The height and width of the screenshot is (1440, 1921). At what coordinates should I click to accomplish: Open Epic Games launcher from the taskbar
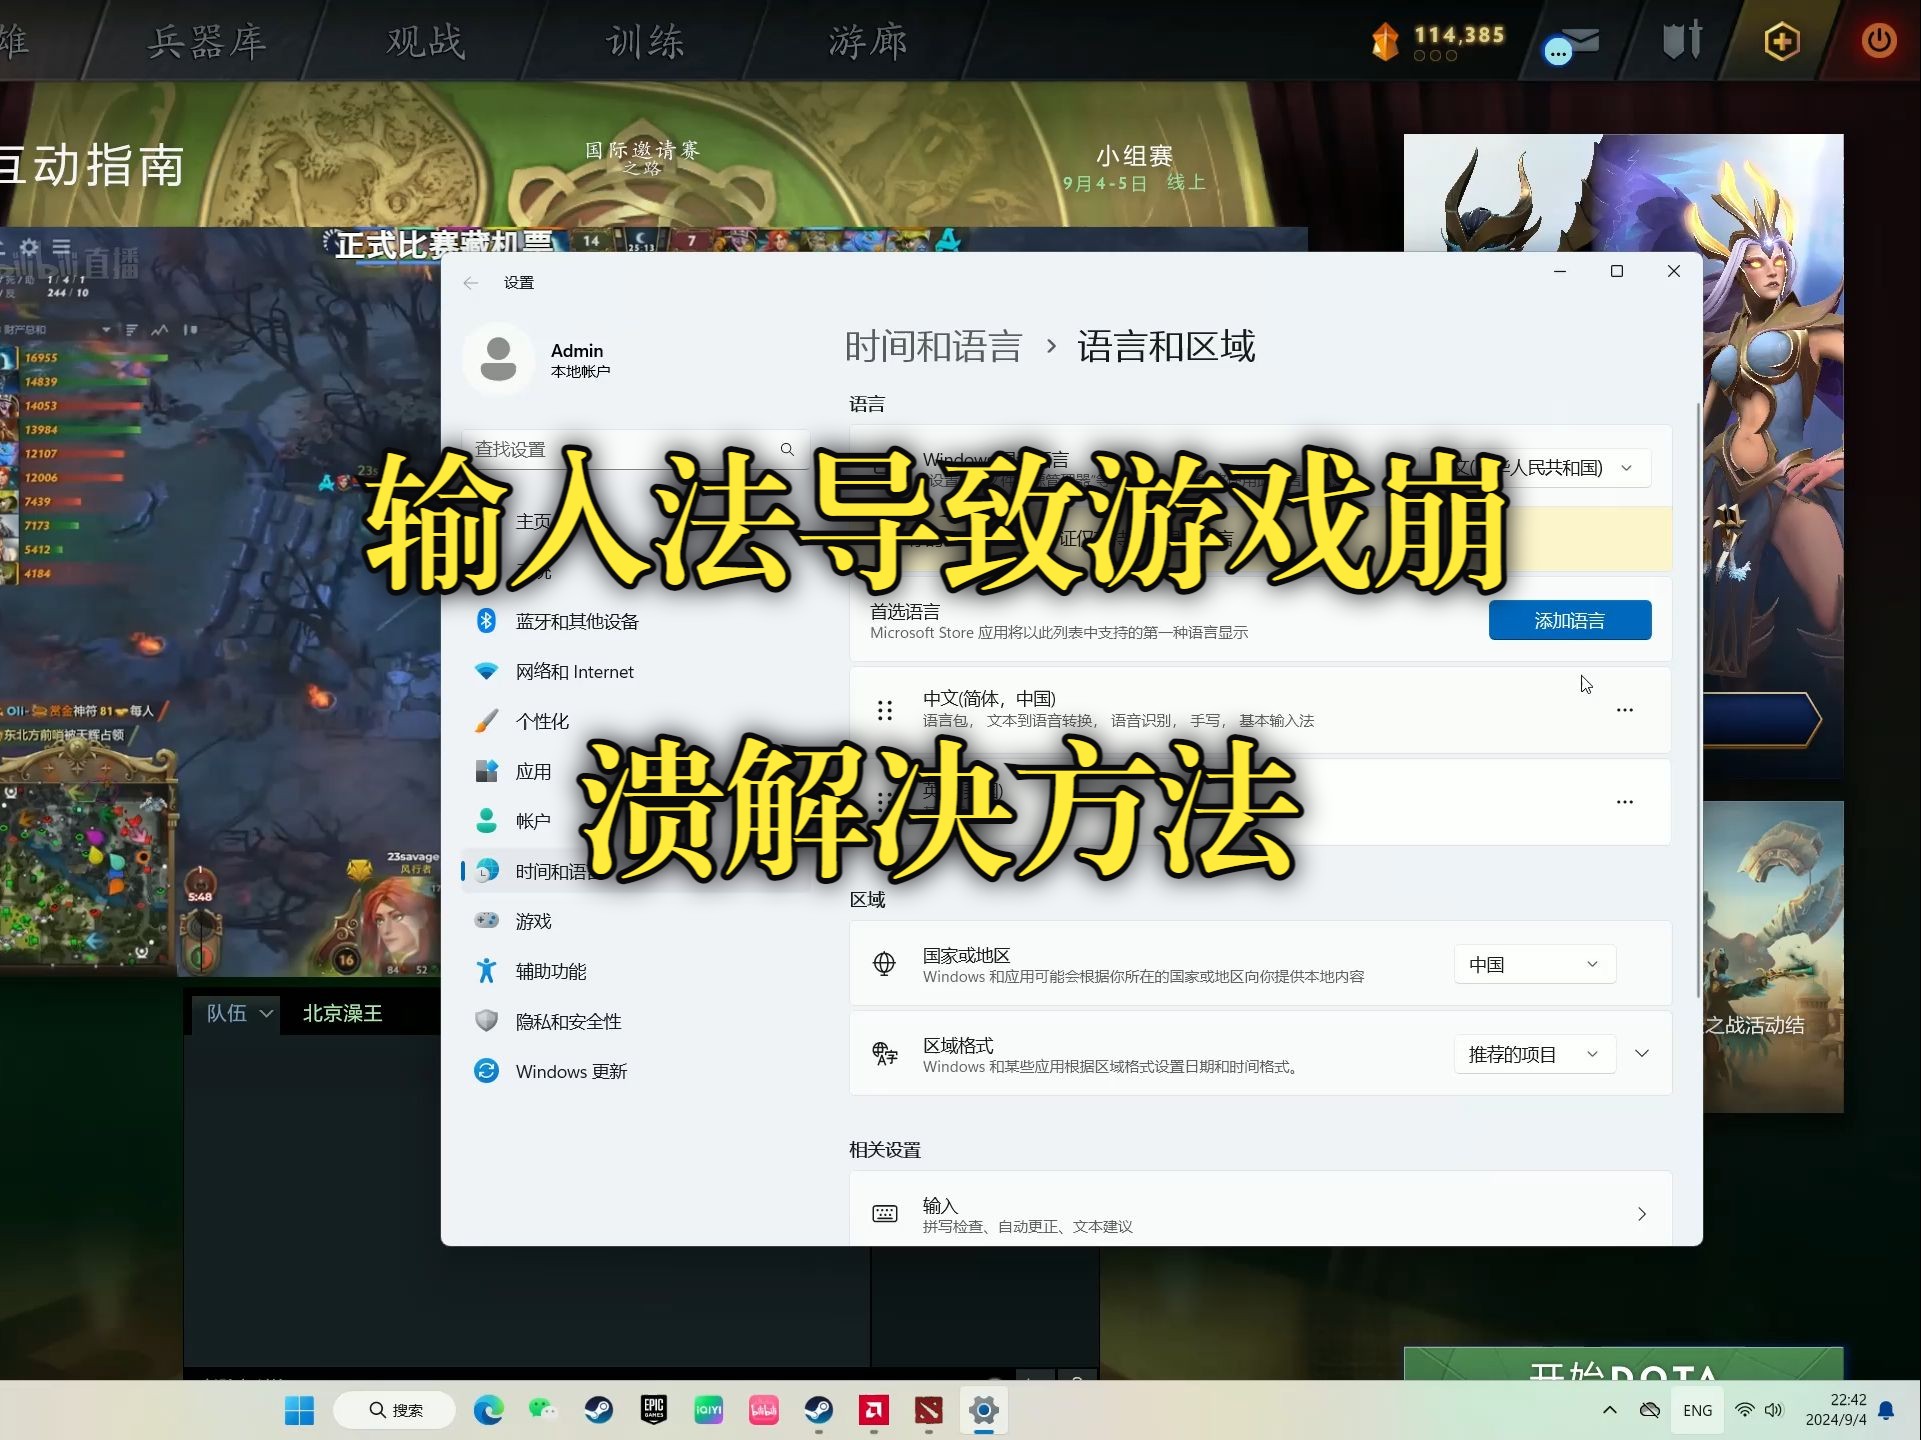[x=654, y=1410]
